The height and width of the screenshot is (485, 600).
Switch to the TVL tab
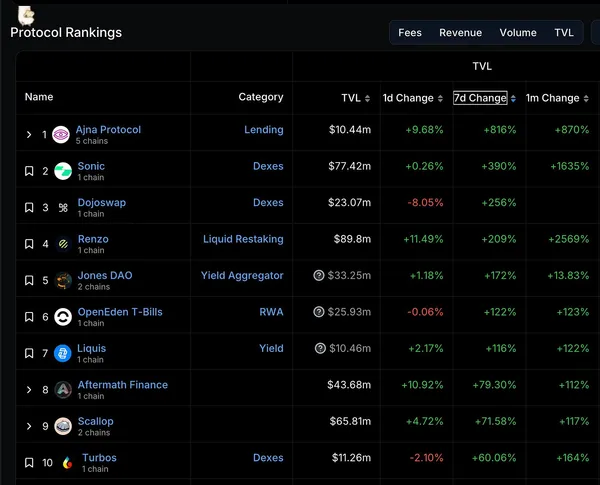[564, 33]
